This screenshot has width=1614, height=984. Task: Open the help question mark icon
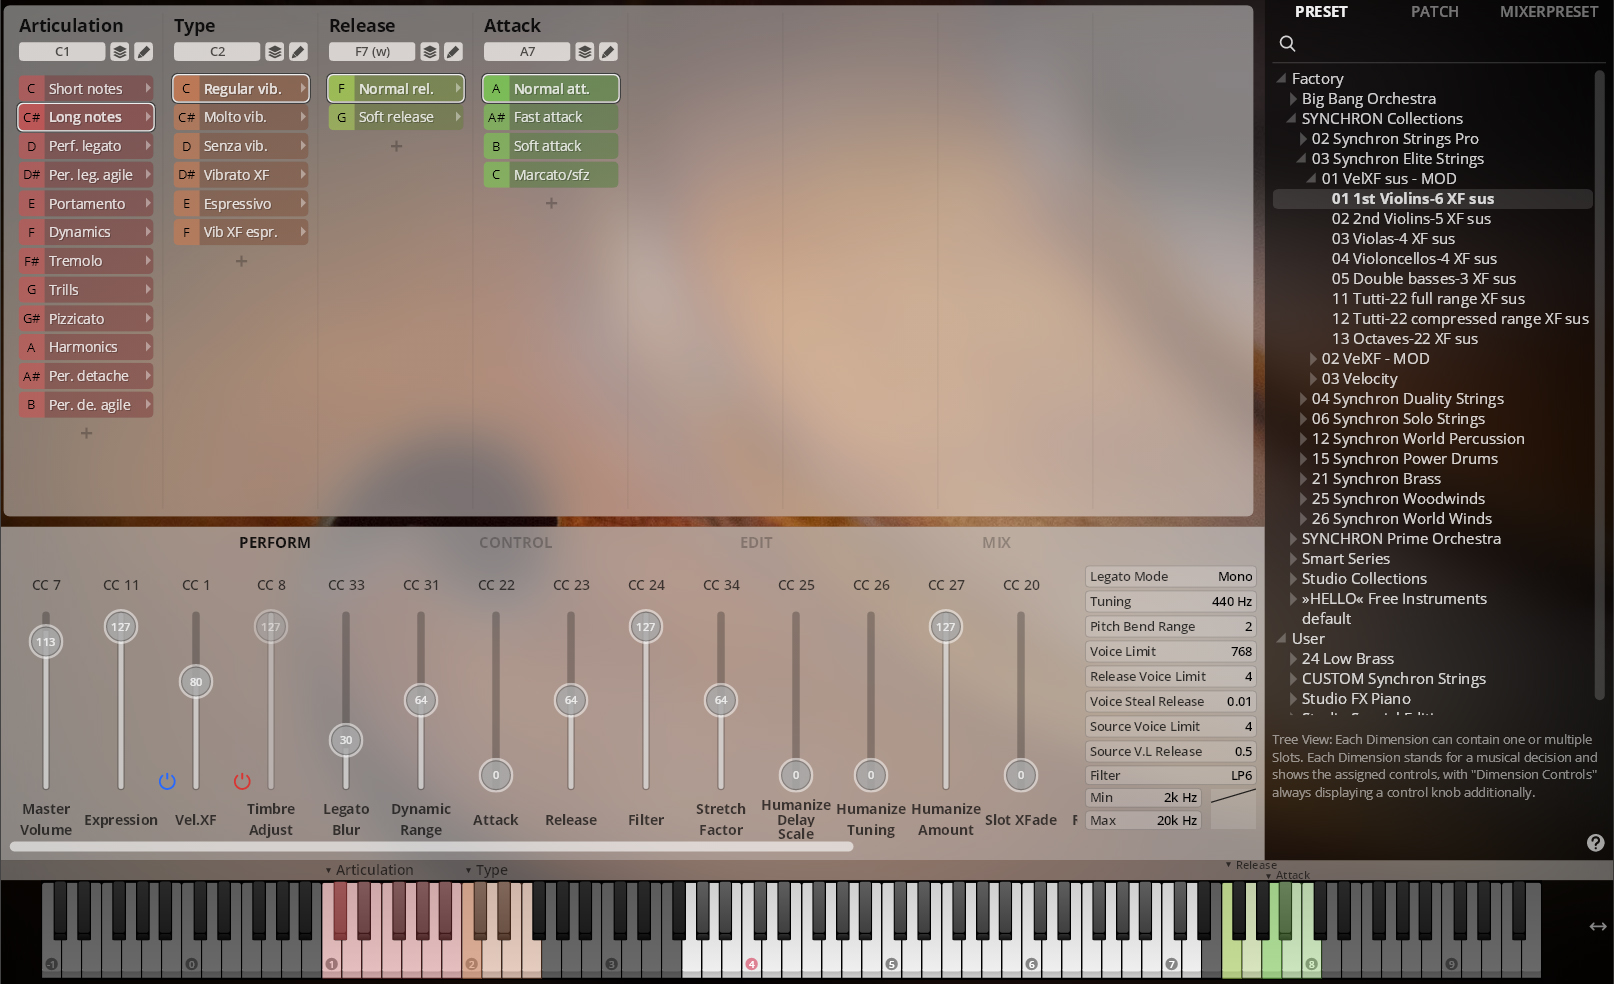tap(1595, 843)
